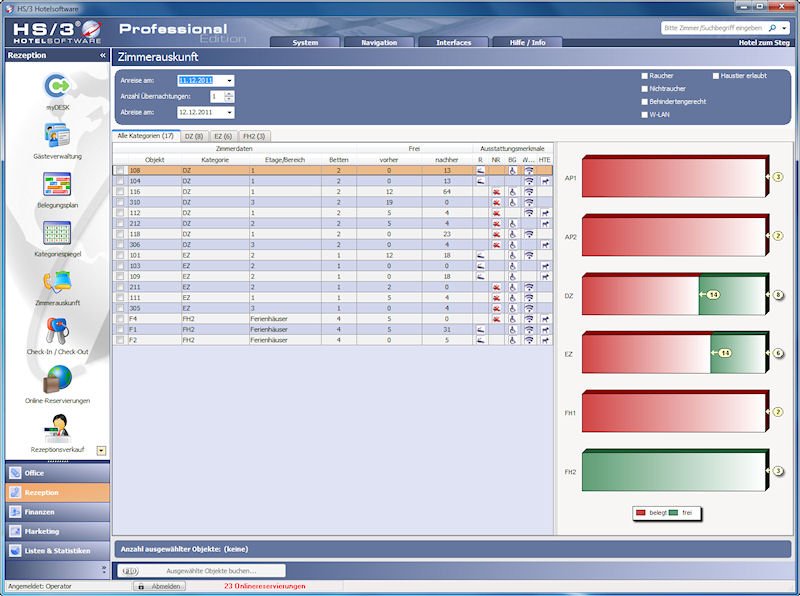800x596 pixels.
Task: Click non-smoker icon in room 116 row
Action: point(496,192)
